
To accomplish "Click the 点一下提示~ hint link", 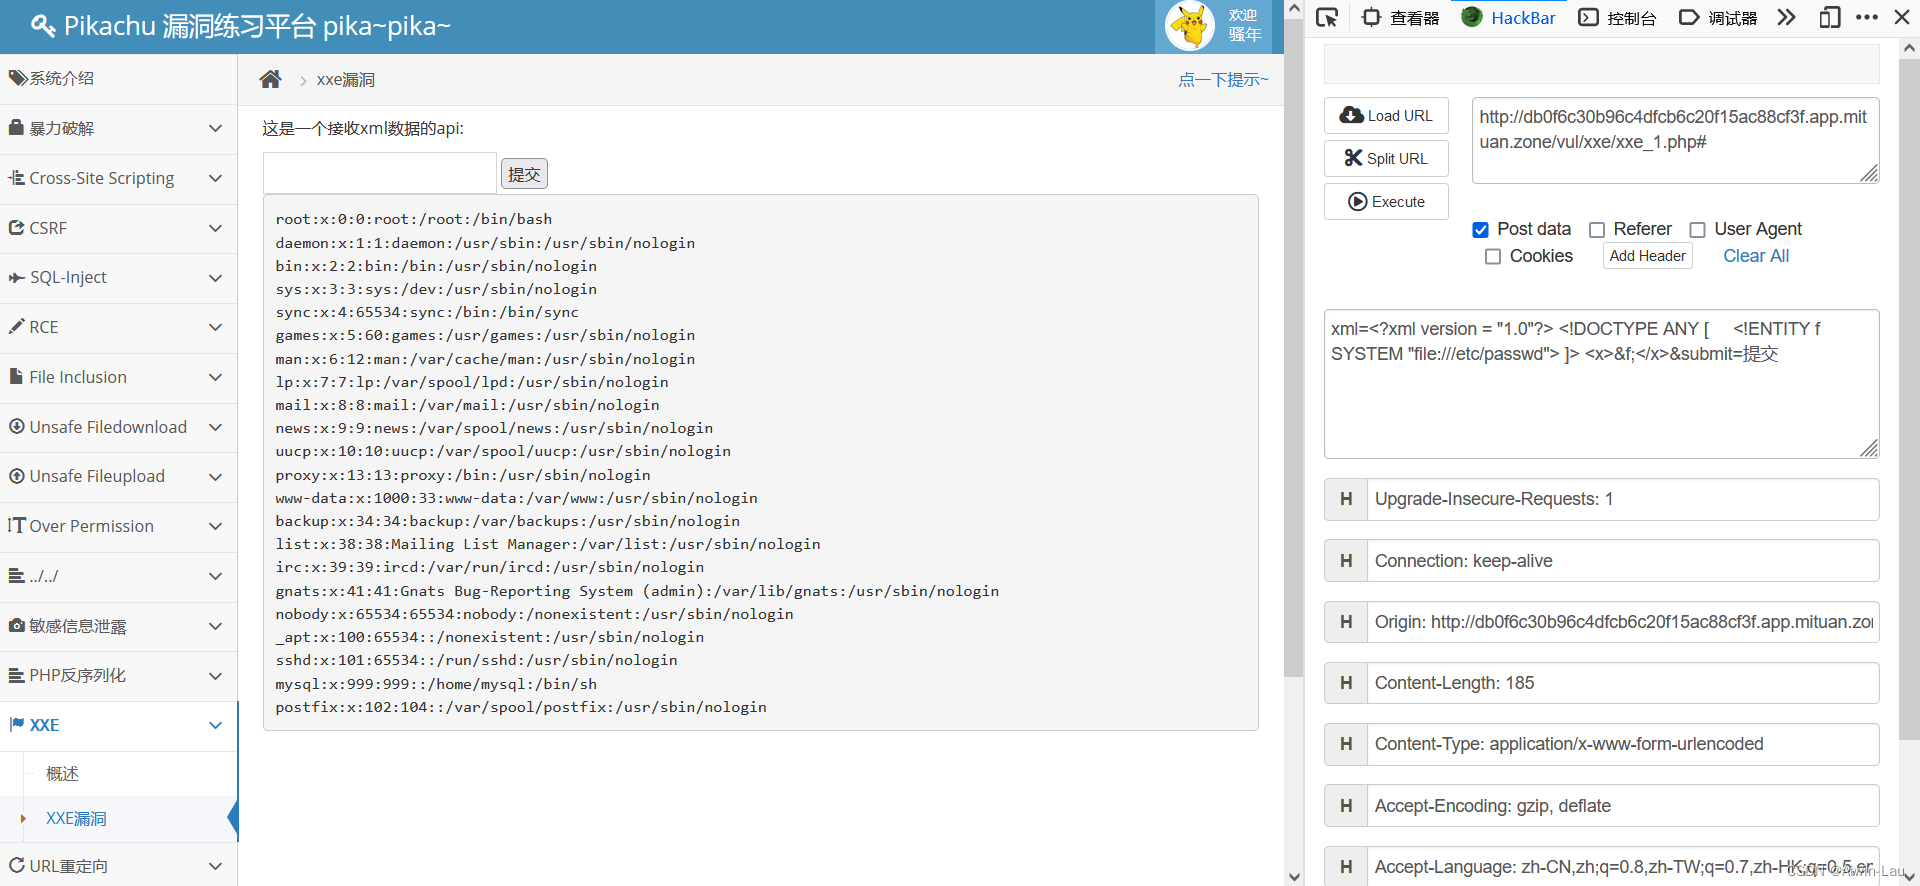I will pyautogui.click(x=1223, y=79).
